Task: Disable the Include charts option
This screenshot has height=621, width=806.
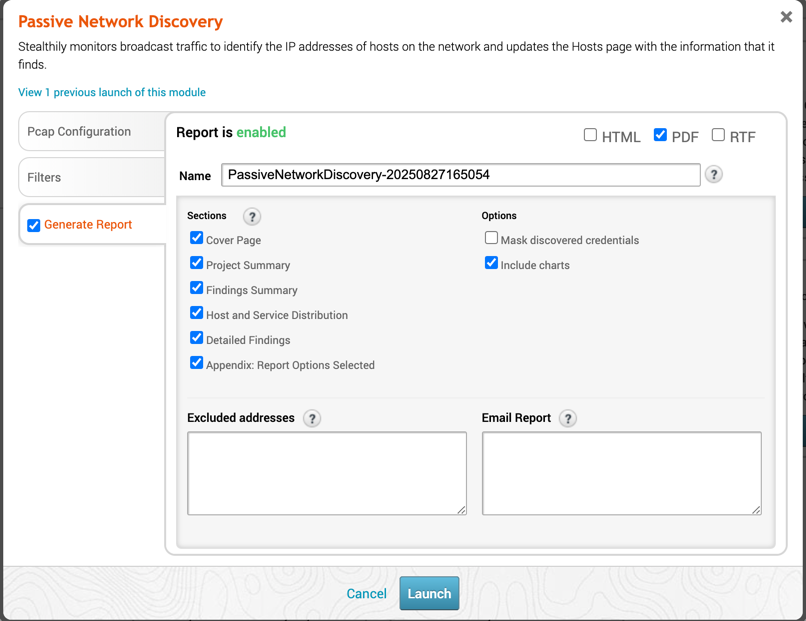Action: click(x=491, y=263)
